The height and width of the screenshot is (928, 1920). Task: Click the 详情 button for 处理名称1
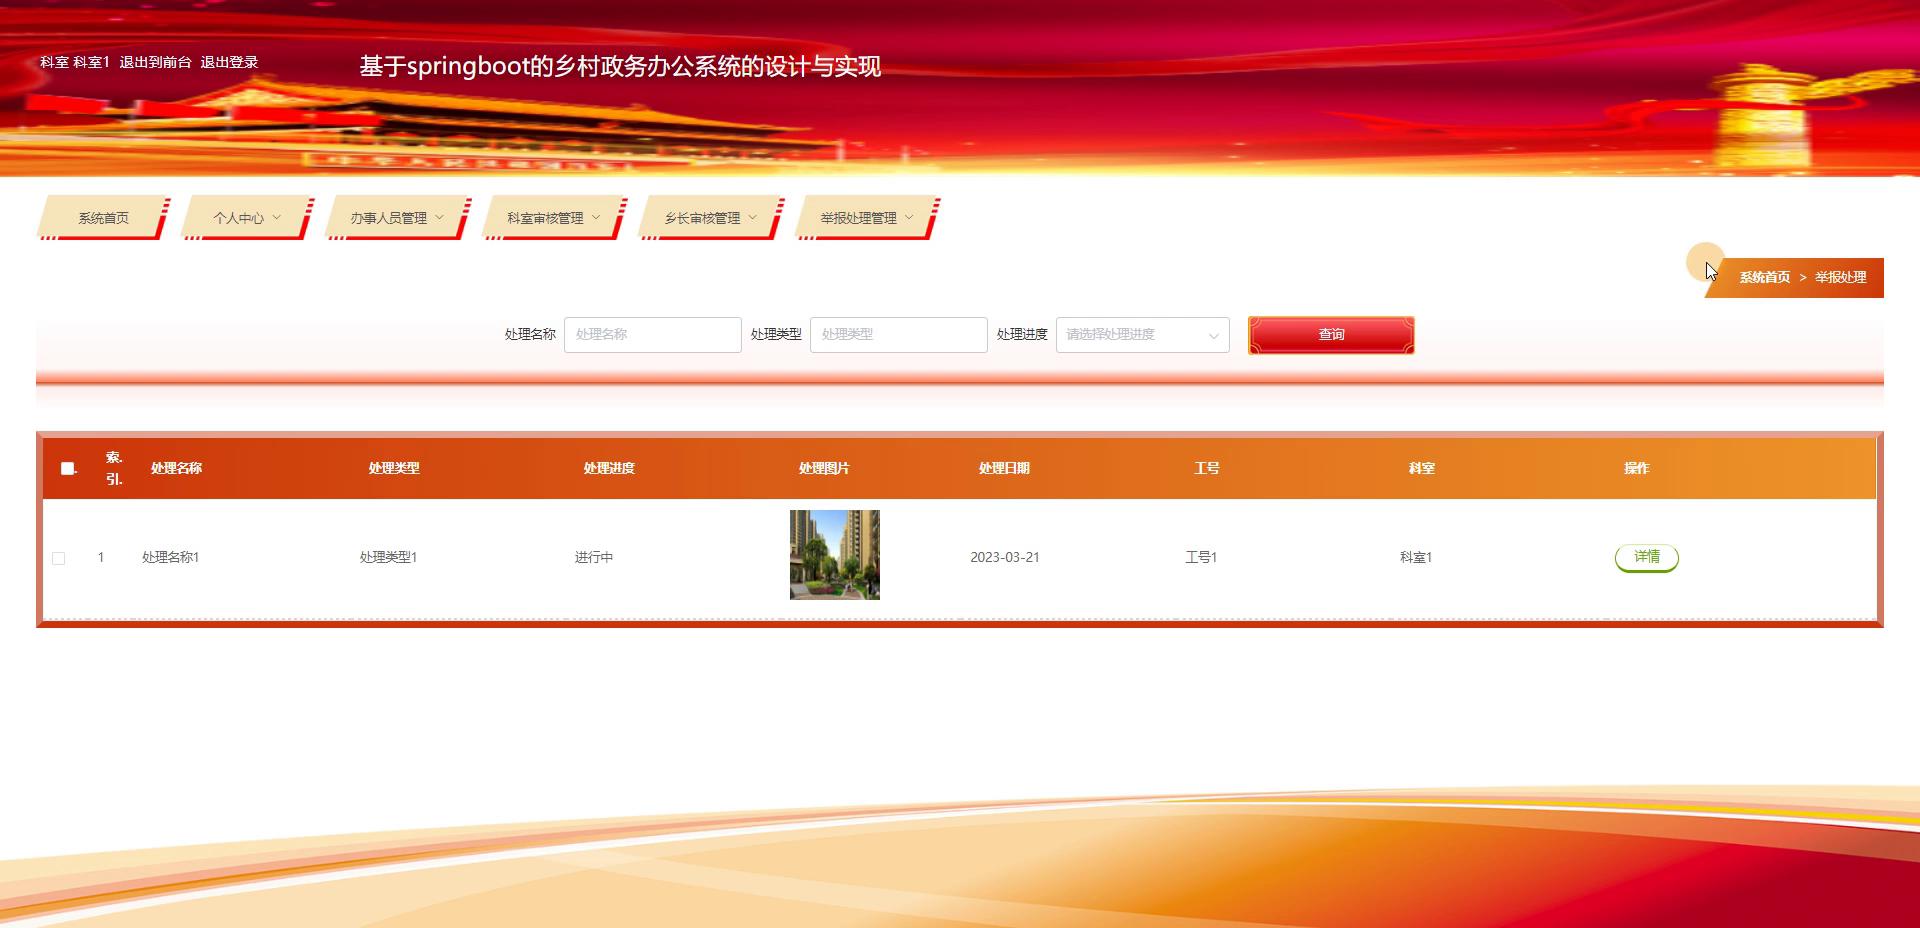tap(1646, 557)
